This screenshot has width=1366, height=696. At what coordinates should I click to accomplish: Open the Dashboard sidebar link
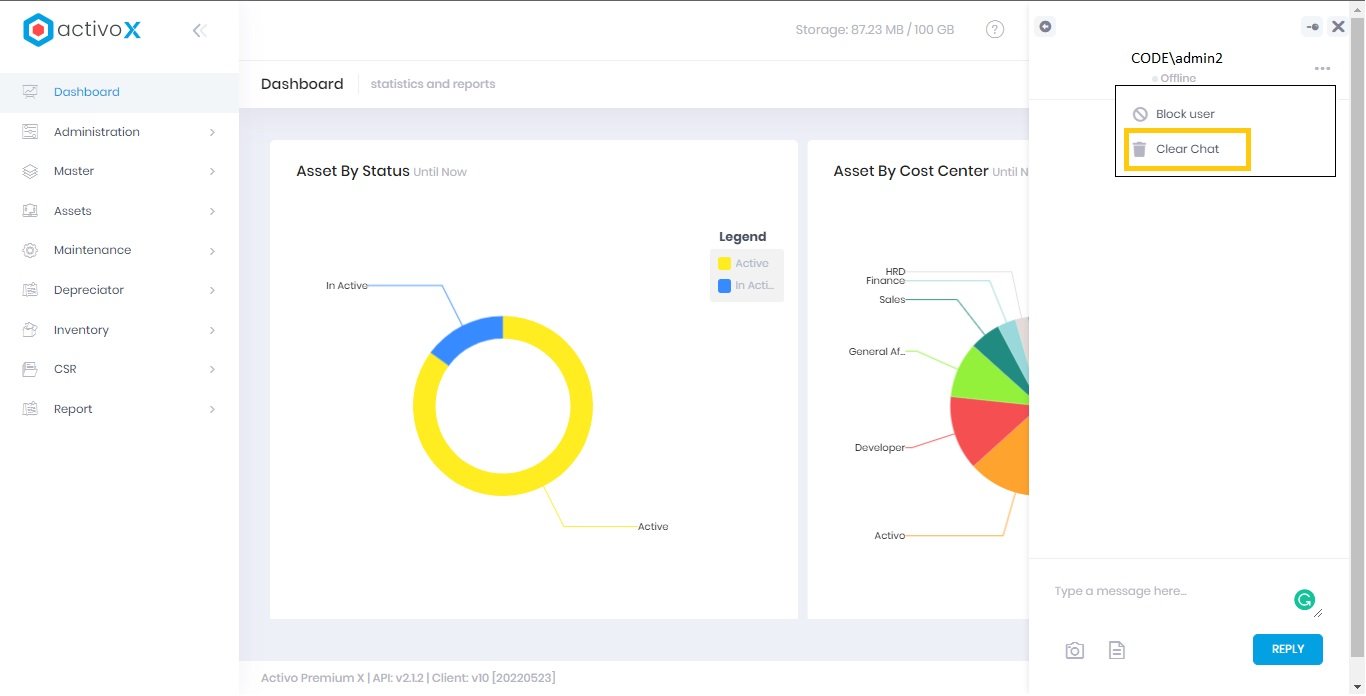[x=87, y=92]
